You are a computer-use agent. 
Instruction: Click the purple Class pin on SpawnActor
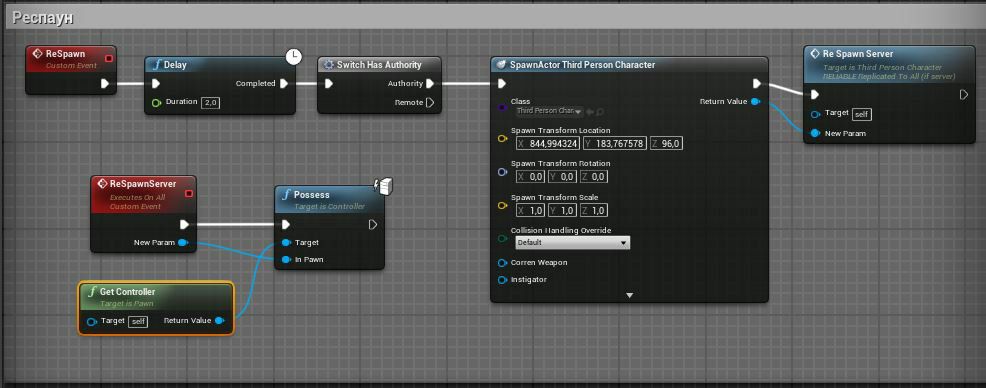[x=502, y=108]
